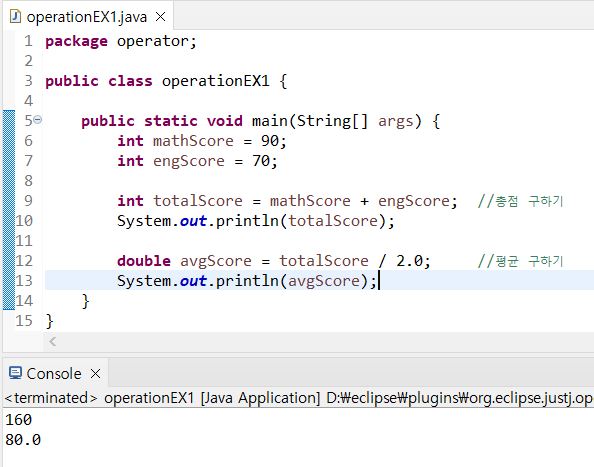This screenshot has height=467, width=594.
Task: Click the 'package' keyword on line 1
Action: pos(76,41)
